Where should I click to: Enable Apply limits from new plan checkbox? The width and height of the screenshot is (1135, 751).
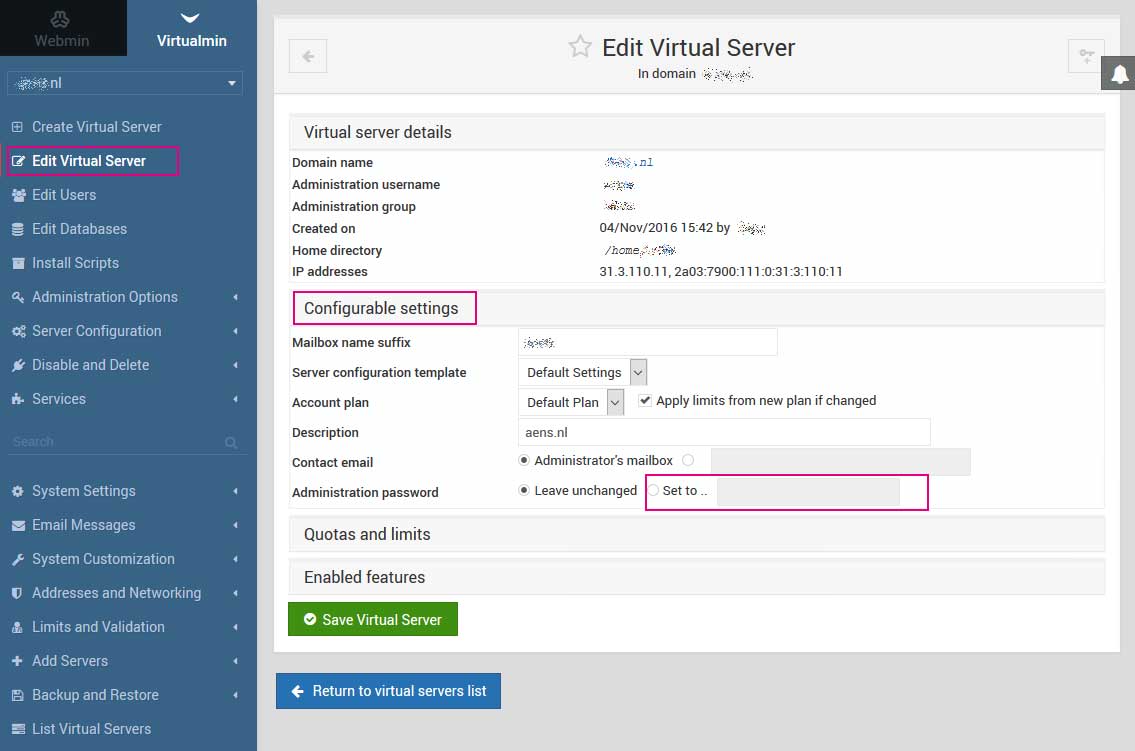(x=645, y=401)
